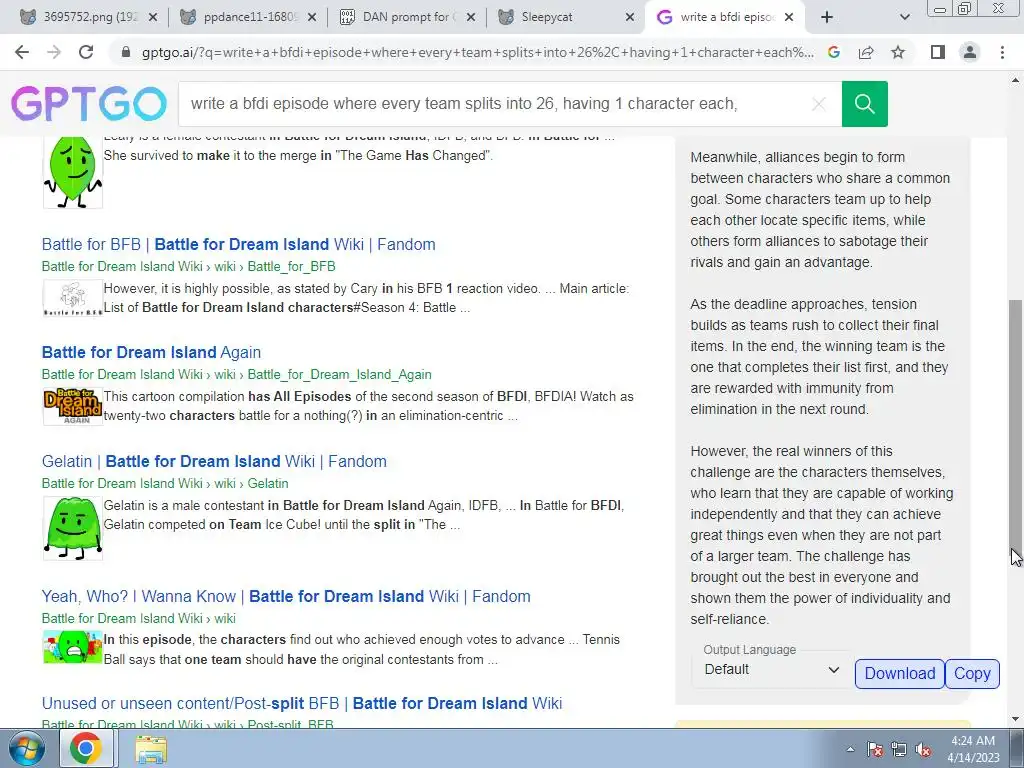Reload the gptgo.ai page
The width and height of the screenshot is (1024, 768).
[86, 52]
